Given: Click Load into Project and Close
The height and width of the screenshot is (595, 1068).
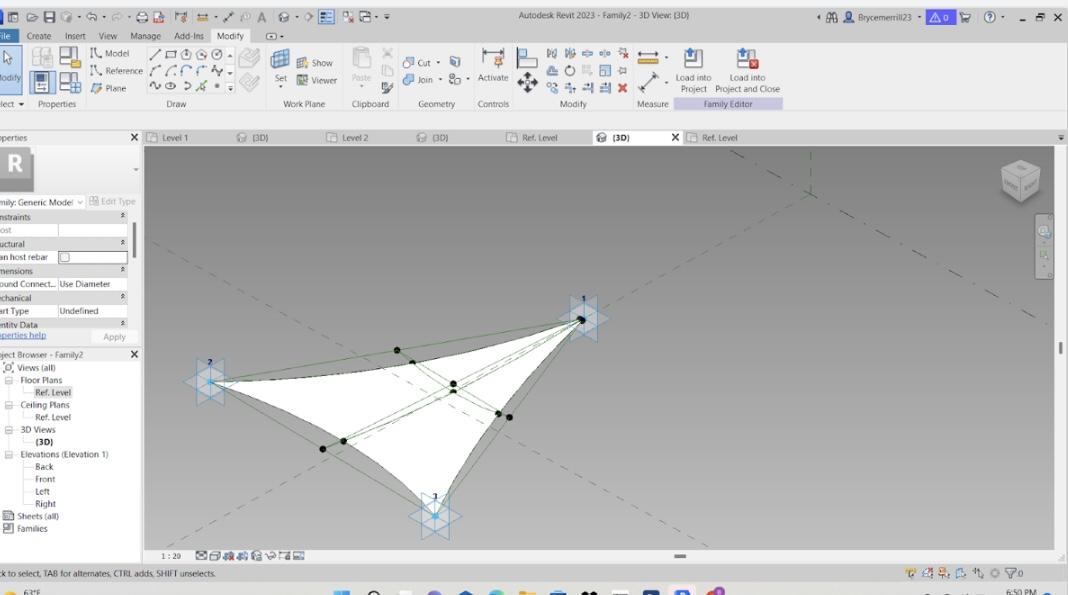Looking at the screenshot, I should [x=747, y=71].
